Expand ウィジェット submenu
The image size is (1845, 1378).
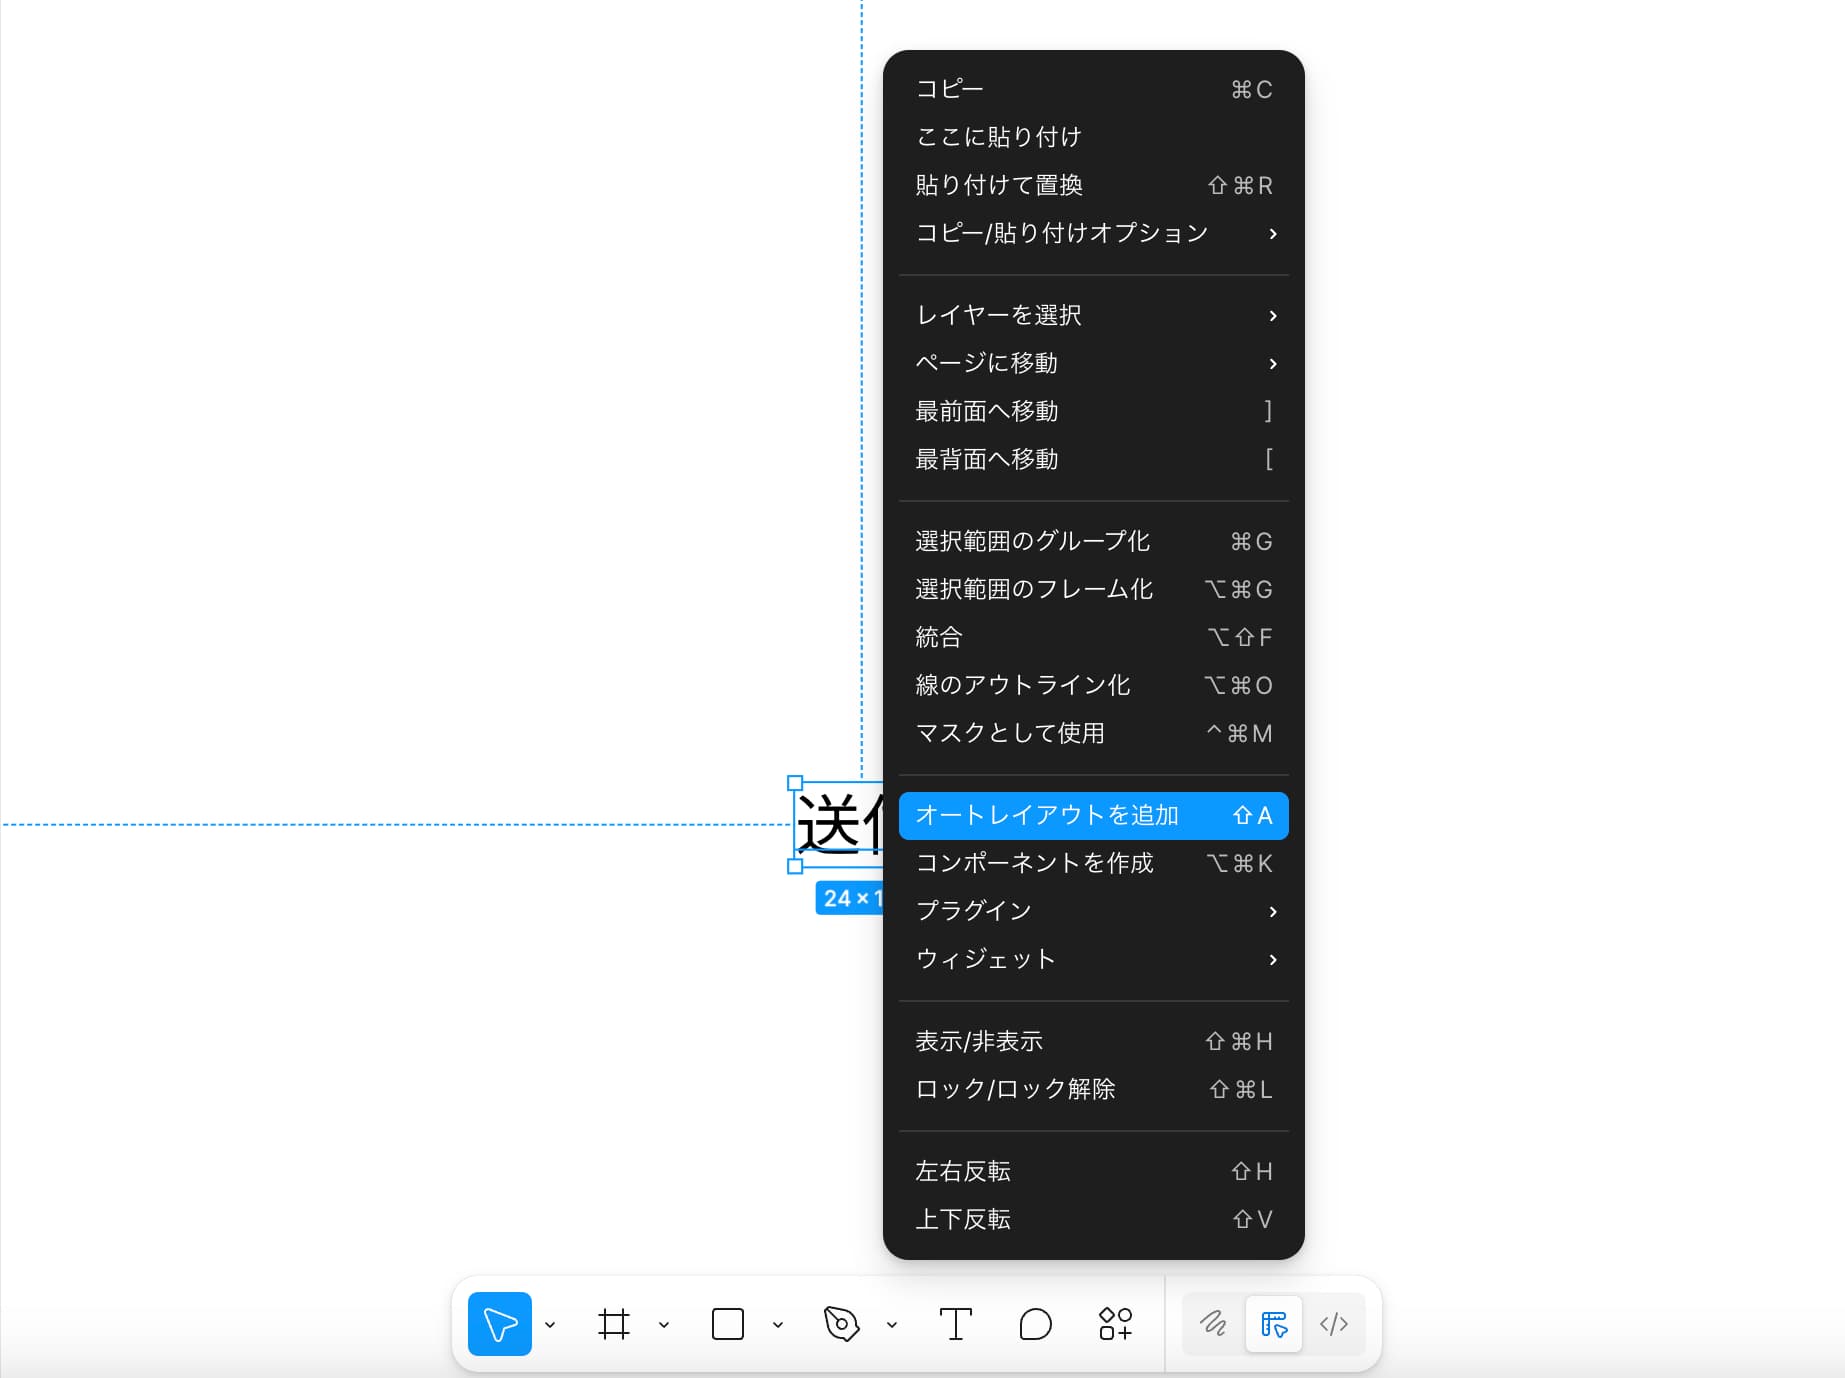pos(1094,959)
